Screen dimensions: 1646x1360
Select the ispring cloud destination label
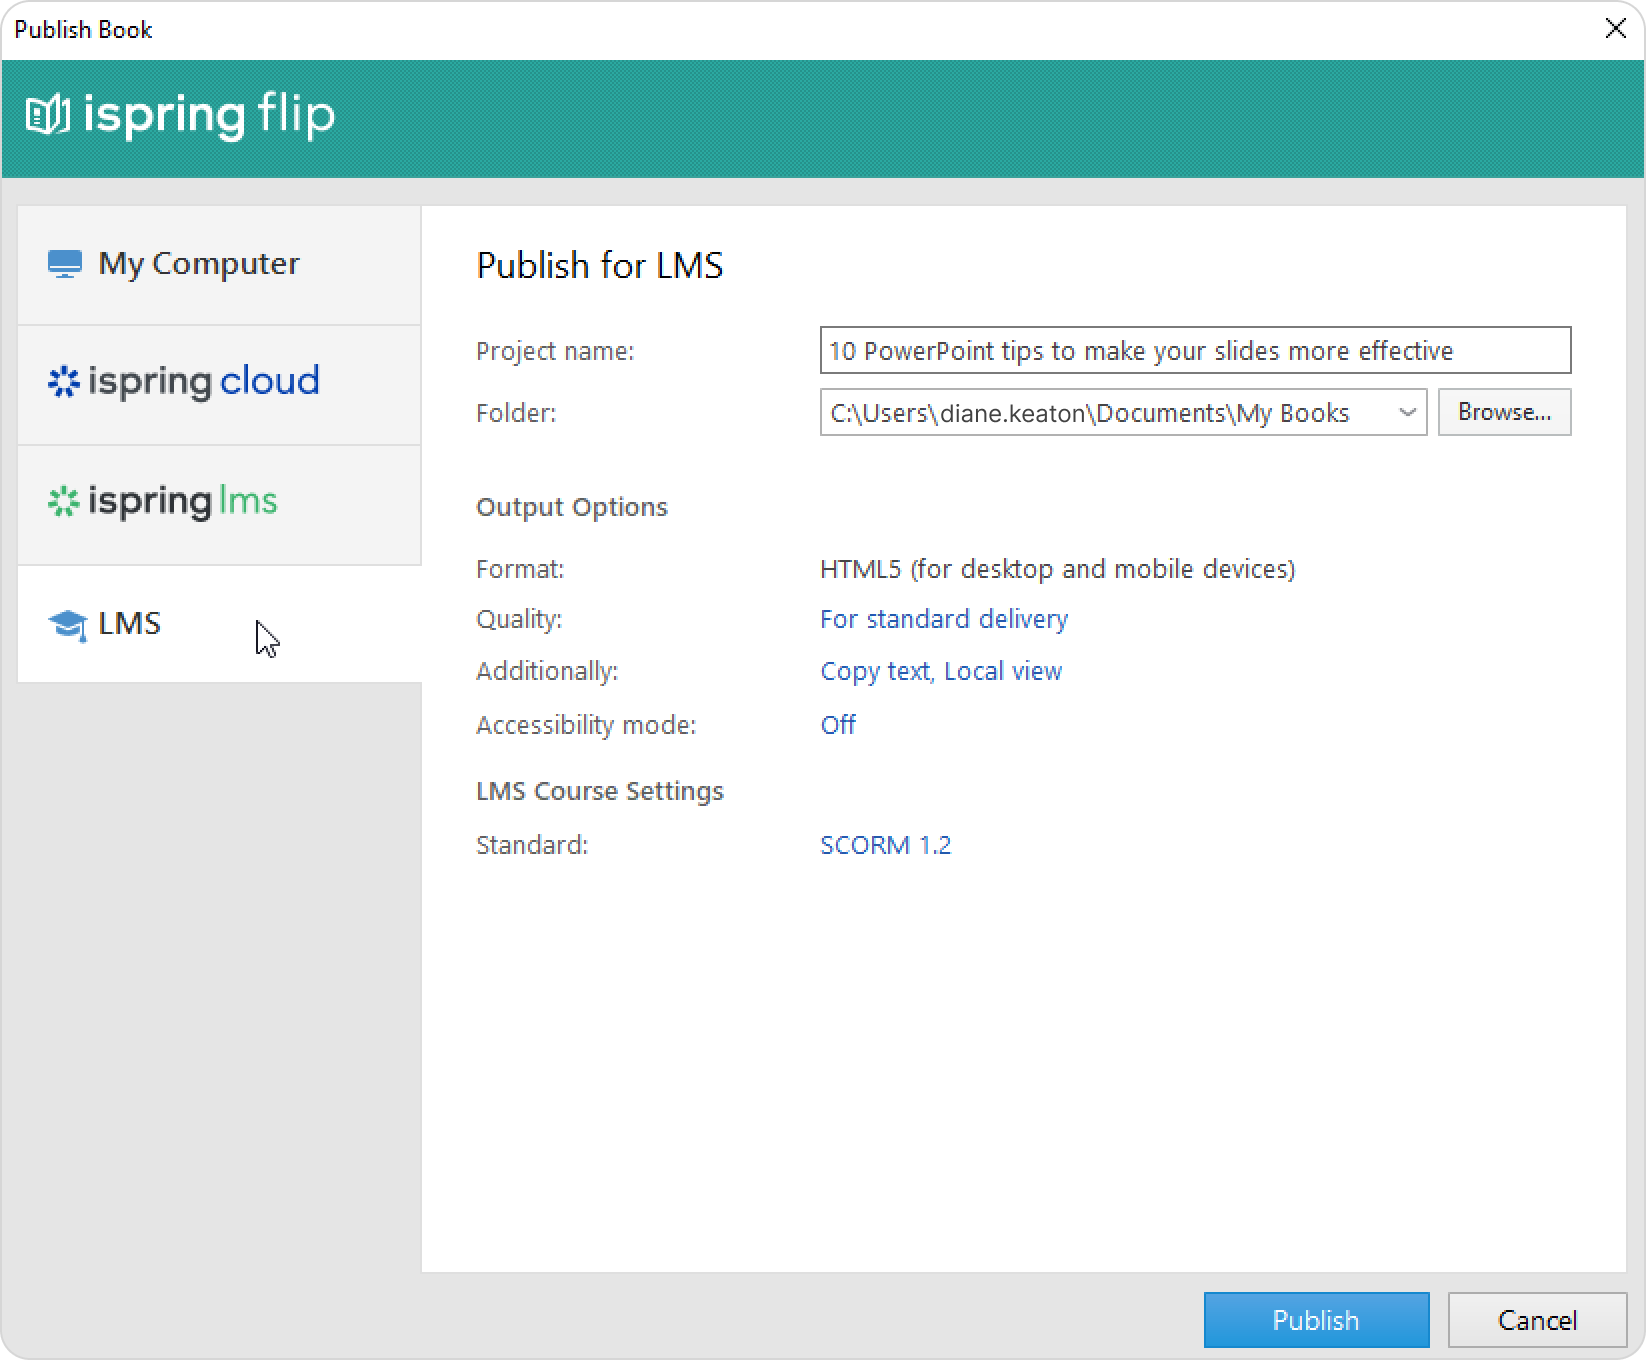[x=204, y=382]
